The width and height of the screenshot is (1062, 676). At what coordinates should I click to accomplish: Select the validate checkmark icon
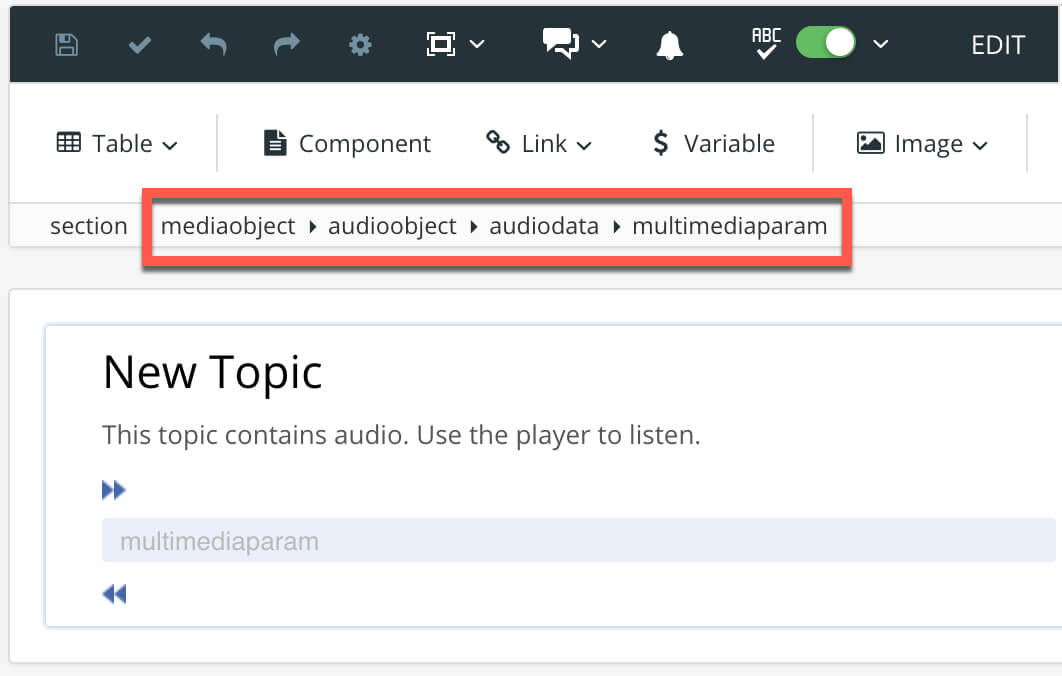click(139, 43)
